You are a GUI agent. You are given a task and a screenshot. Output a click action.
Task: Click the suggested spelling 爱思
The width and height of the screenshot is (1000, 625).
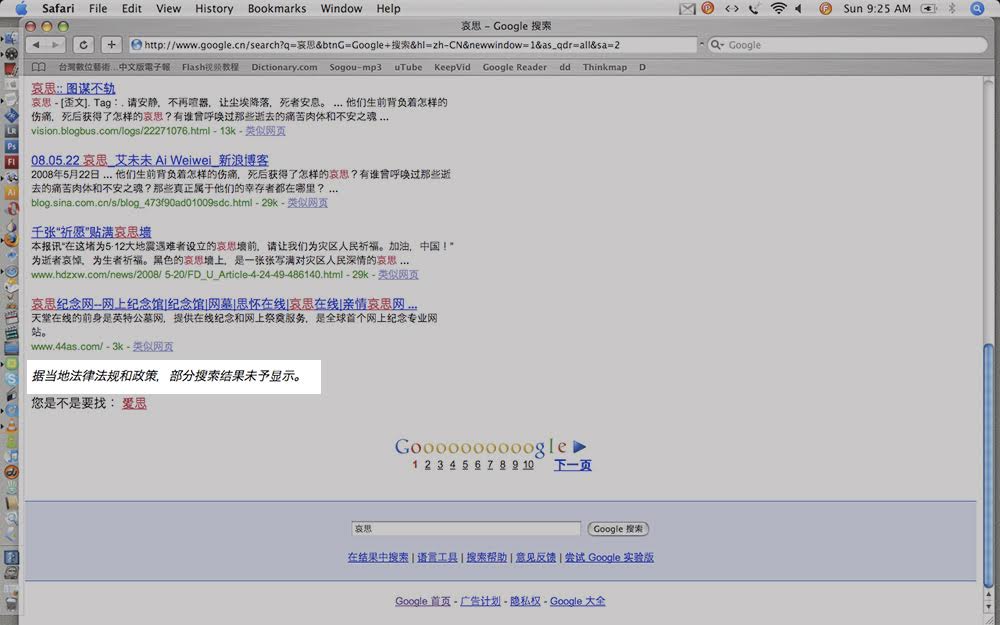(135, 403)
